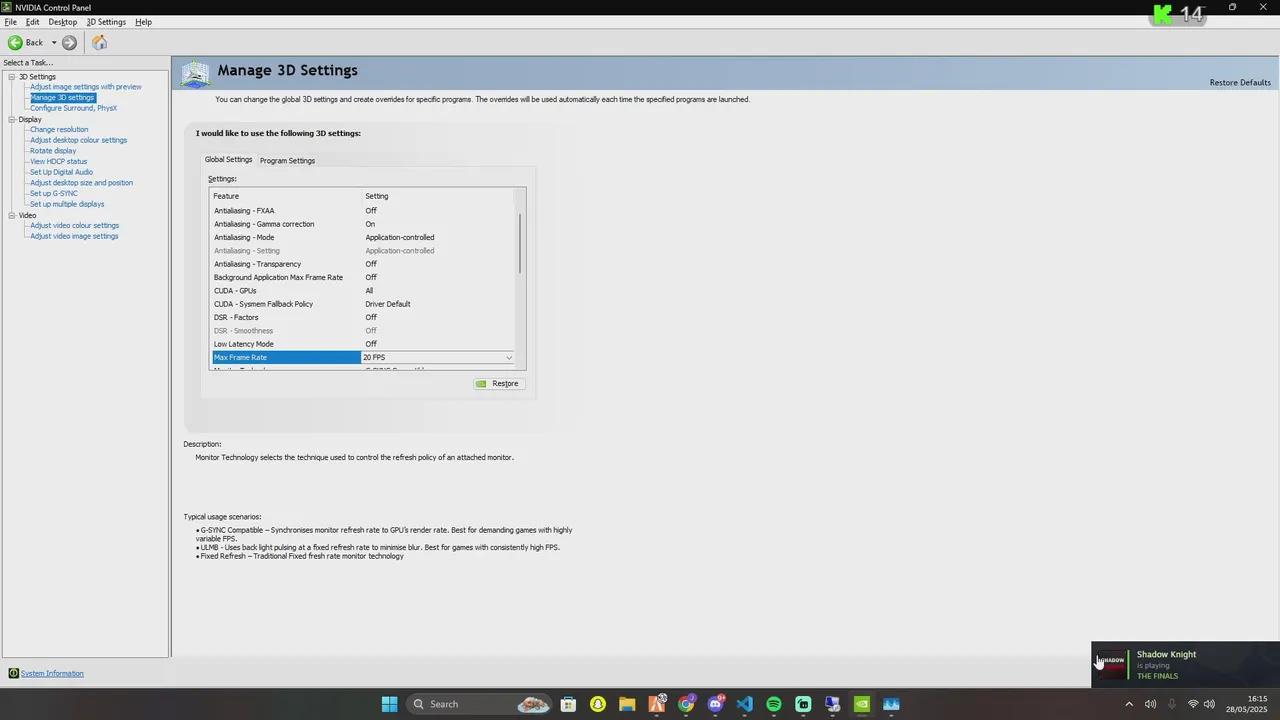The image size is (1280, 720).
Task: Open Configure Surround, PhysX
Action: pos(73,108)
